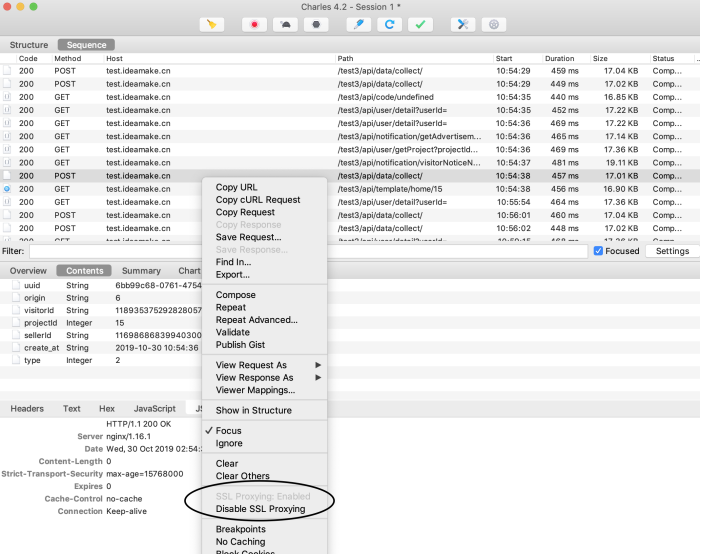Toggle the red Record button
The image size is (702, 554).
(x=254, y=25)
